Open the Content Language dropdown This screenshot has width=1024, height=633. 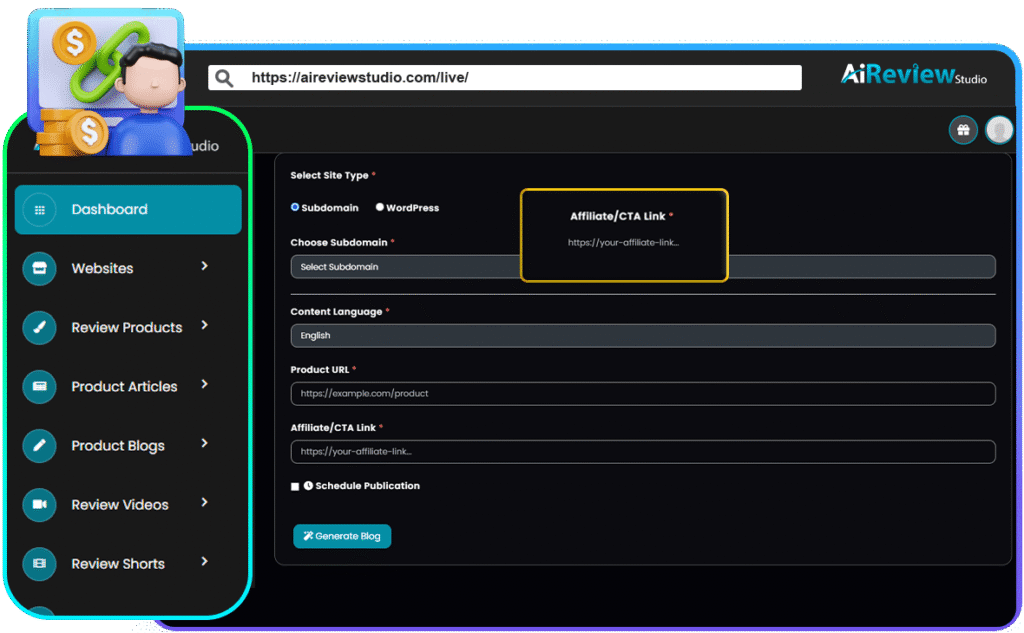coord(642,336)
